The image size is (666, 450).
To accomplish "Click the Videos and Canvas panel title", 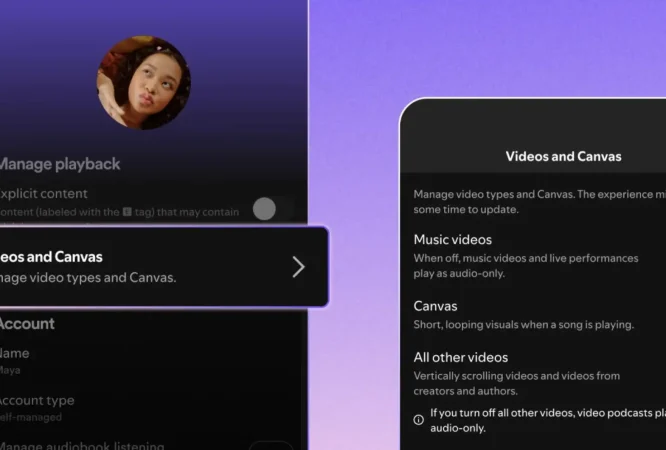I will (563, 156).
